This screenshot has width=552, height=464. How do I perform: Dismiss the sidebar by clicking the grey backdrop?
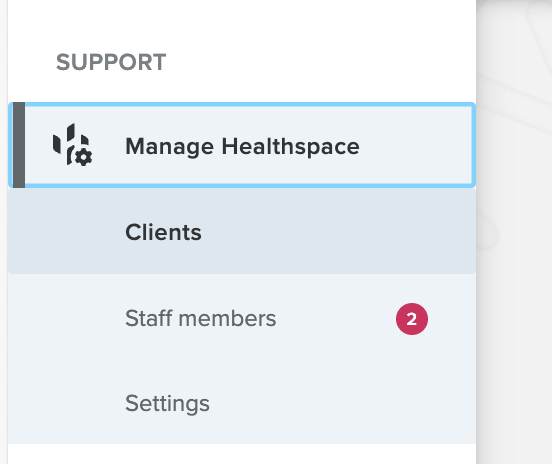point(514,232)
